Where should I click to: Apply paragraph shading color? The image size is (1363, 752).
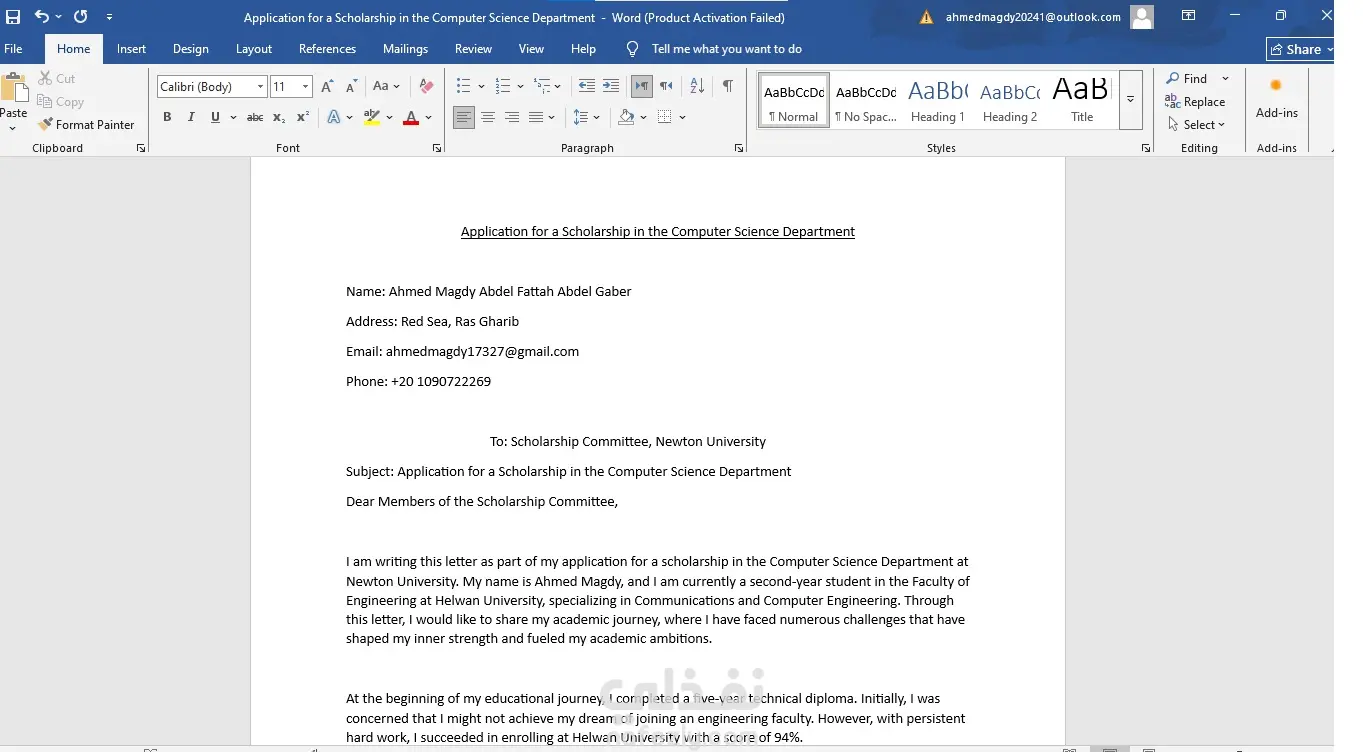pyautogui.click(x=626, y=117)
